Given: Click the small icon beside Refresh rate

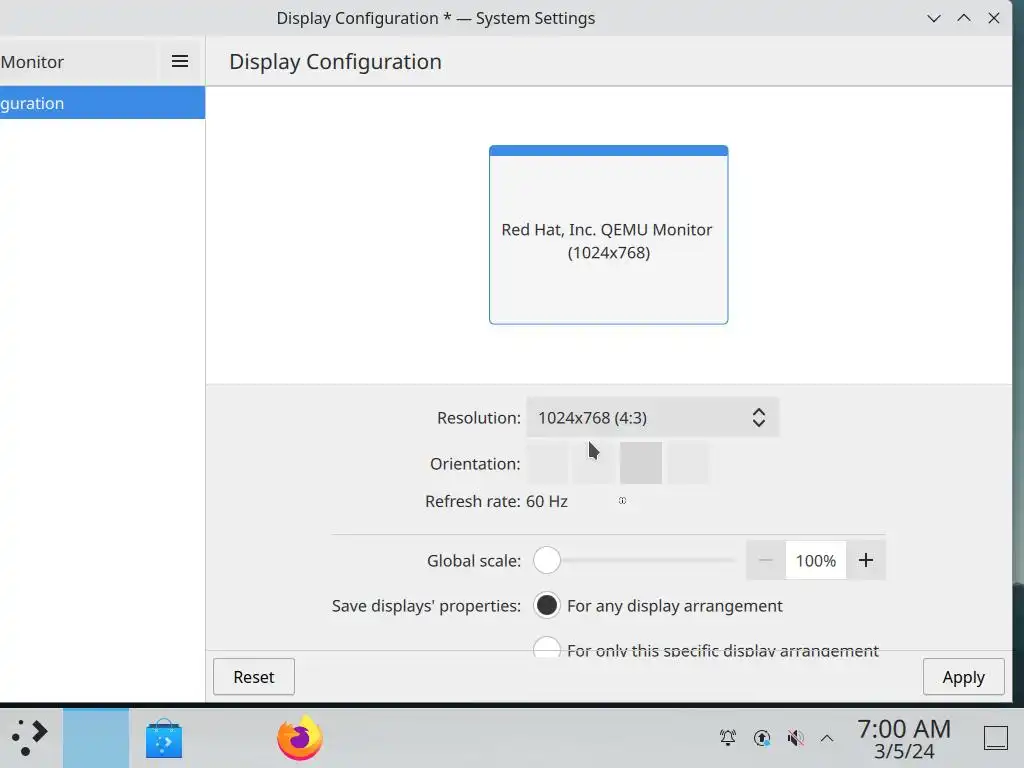Looking at the screenshot, I should pyautogui.click(x=622, y=501).
